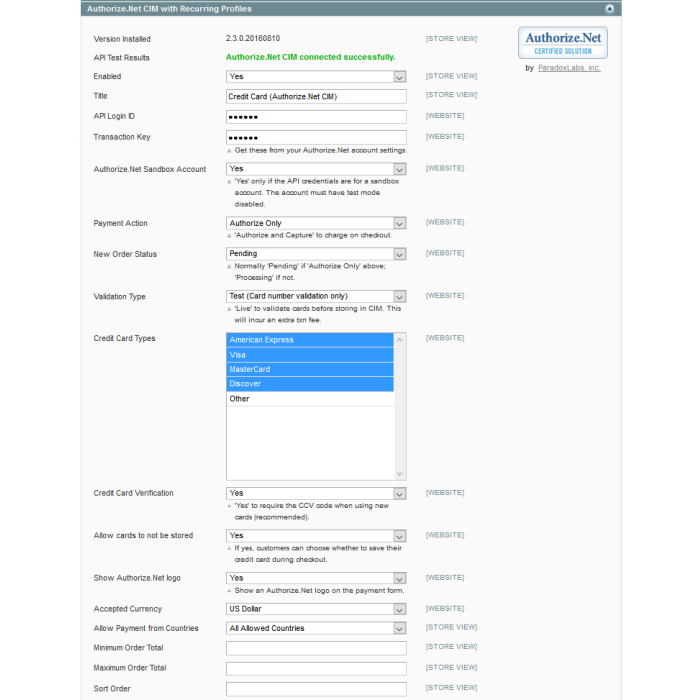Click the green 'connected successfully' API test result
This screenshot has height=700, width=700.
(310, 57)
